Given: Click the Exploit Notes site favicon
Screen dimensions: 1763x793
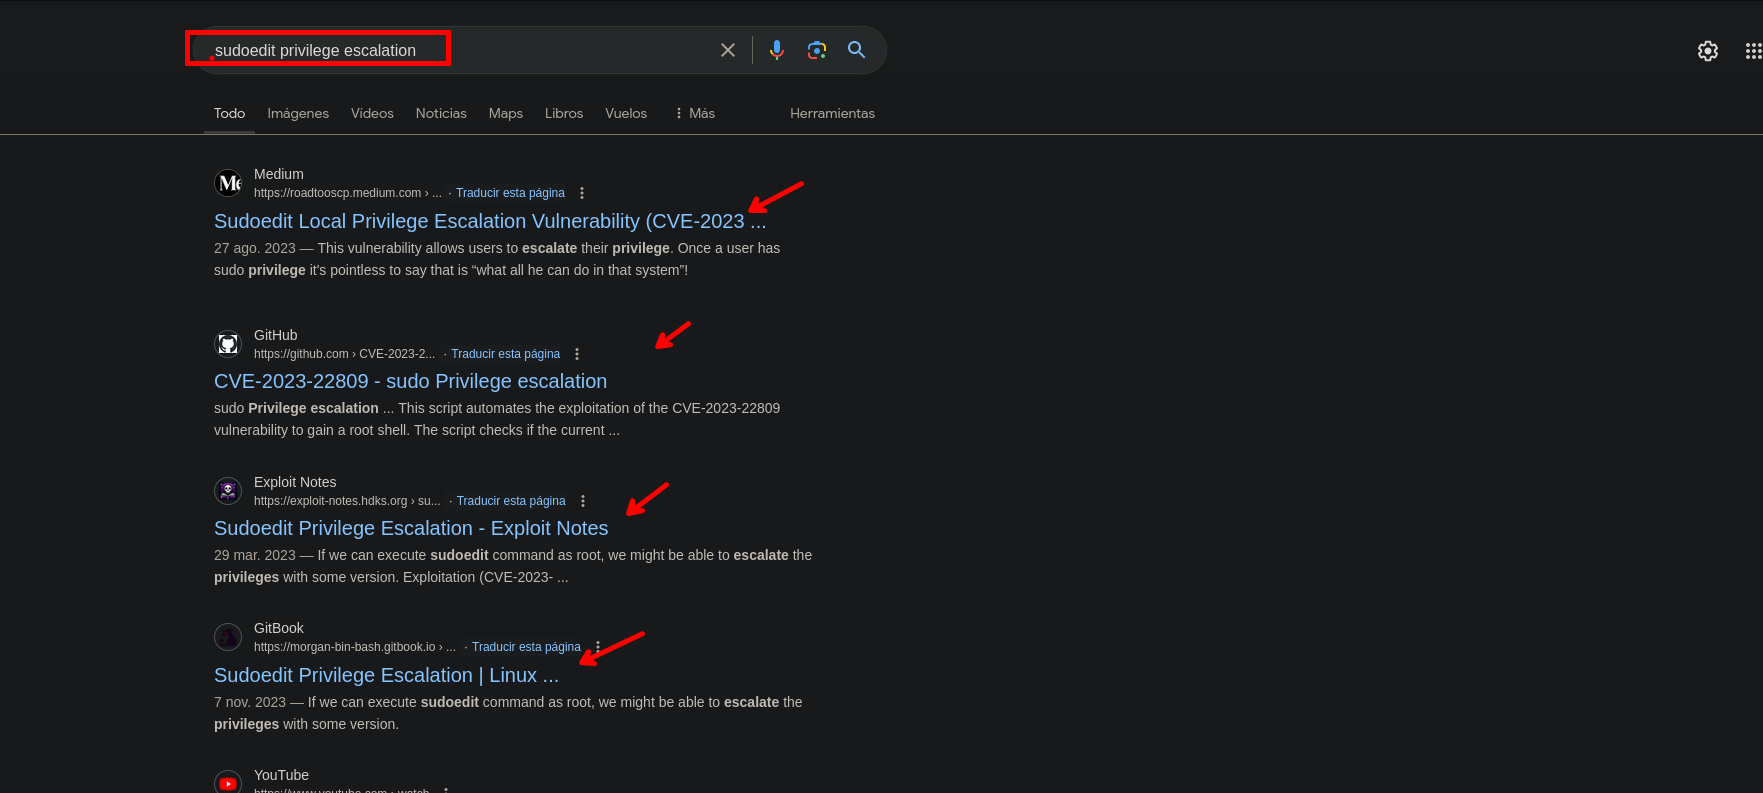Looking at the screenshot, I should 229,491.
